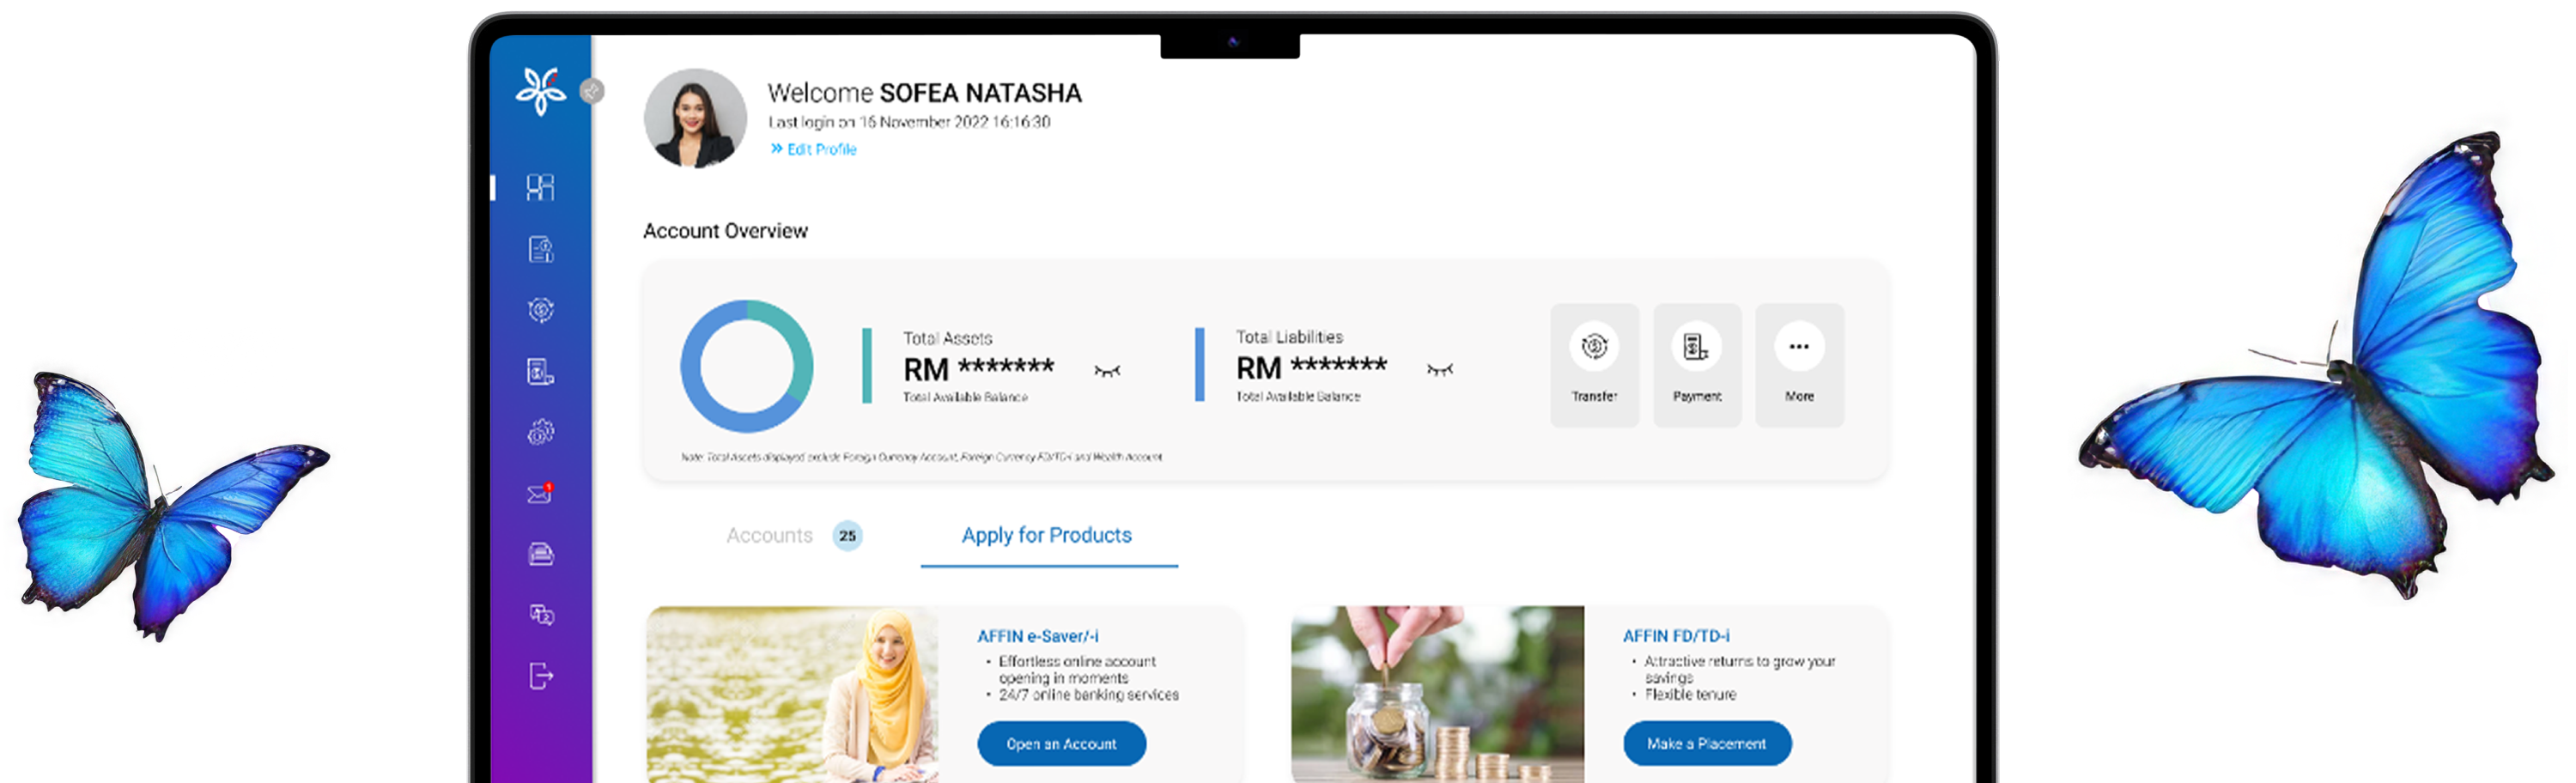Reveal the hidden Total Liabilities balance
Image resolution: width=2576 pixels, height=783 pixels.
tap(1440, 370)
